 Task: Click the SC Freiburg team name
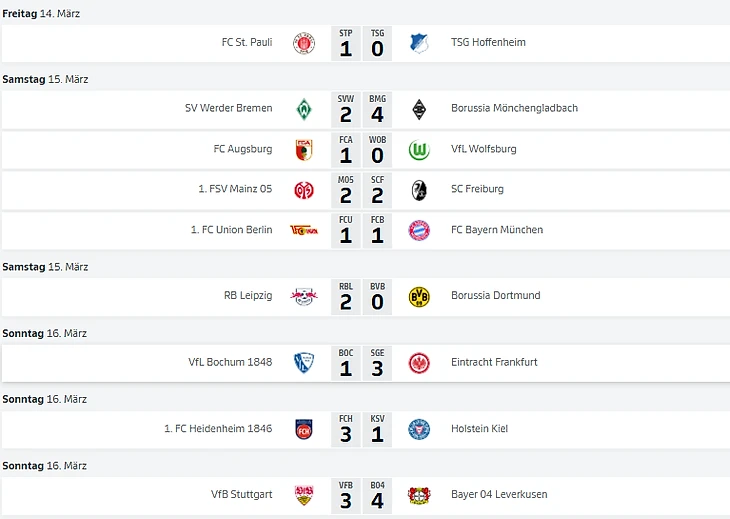(x=477, y=189)
